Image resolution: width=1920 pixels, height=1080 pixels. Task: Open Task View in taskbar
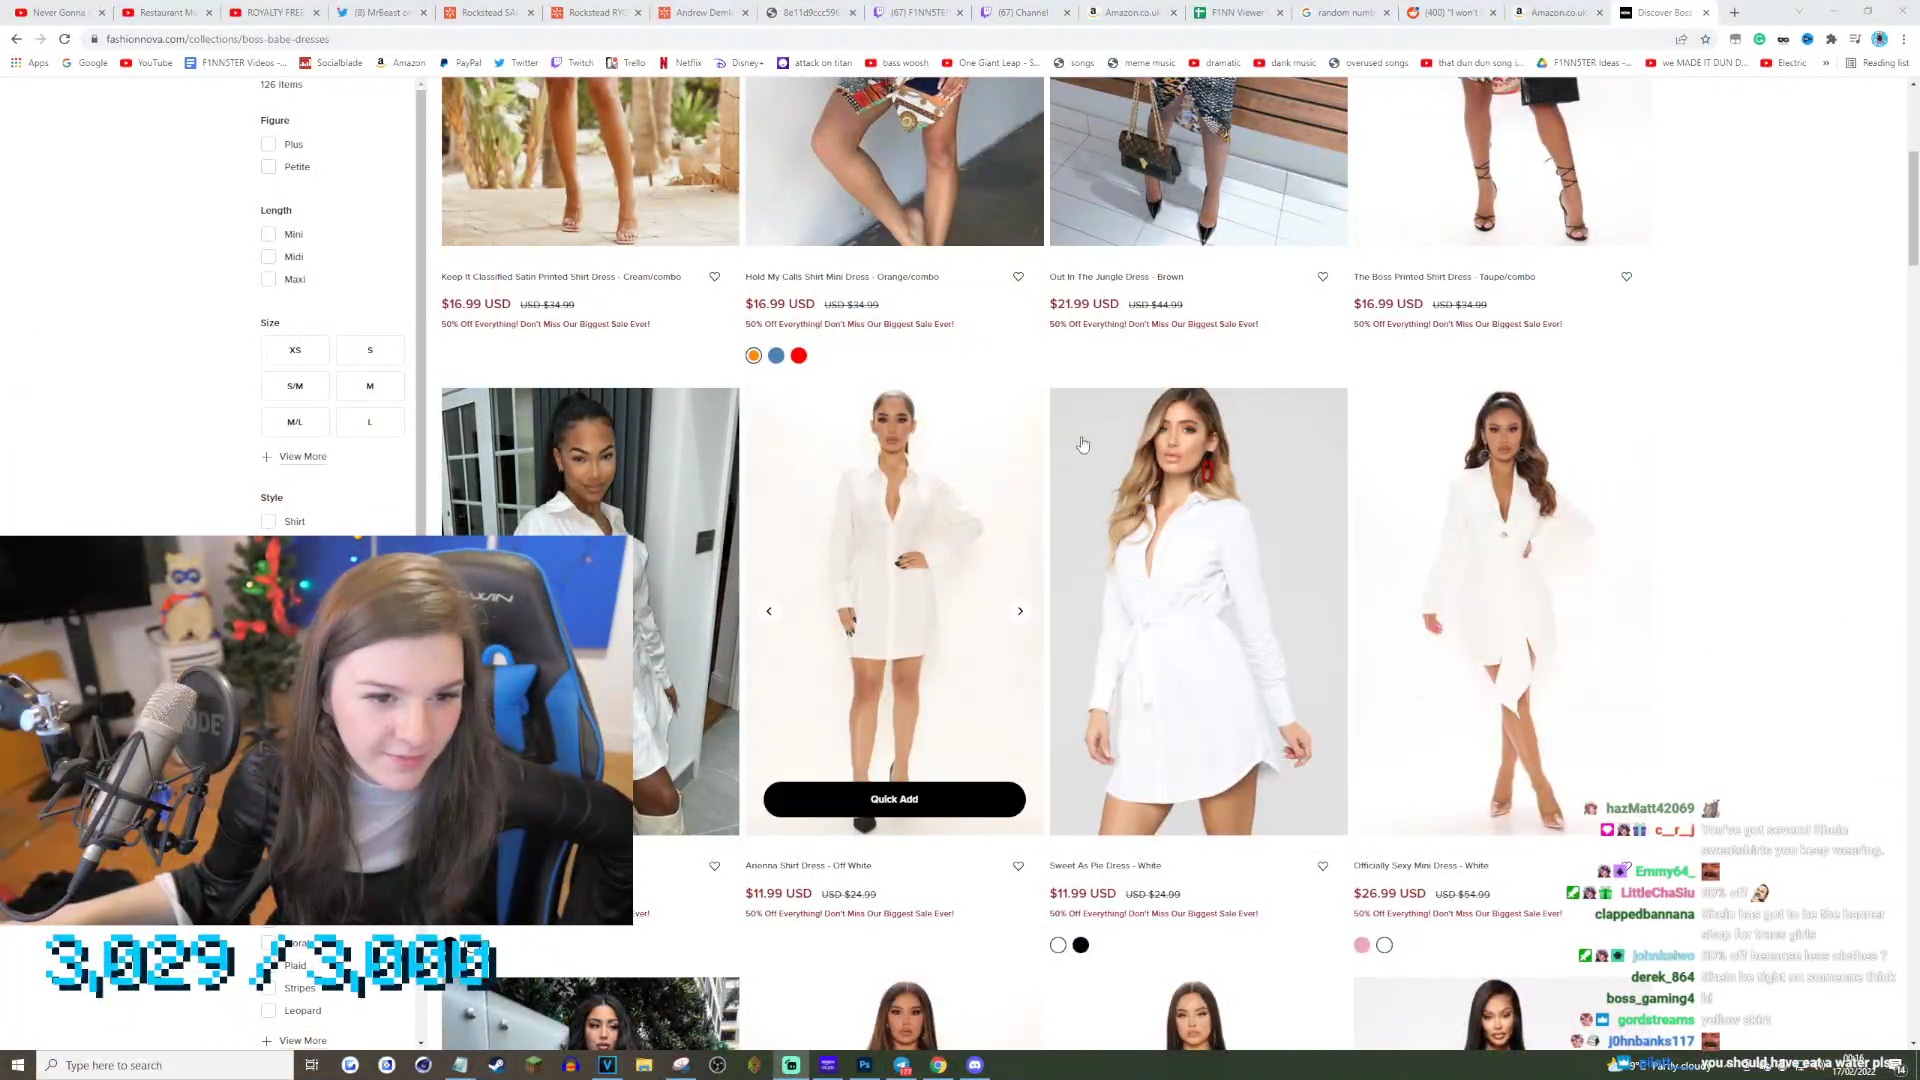311,1065
